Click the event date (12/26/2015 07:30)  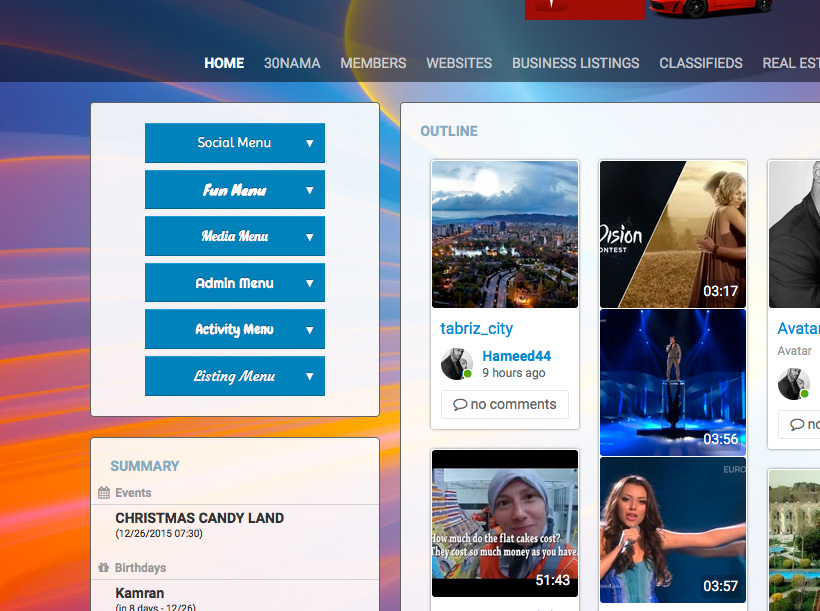[x=158, y=534]
